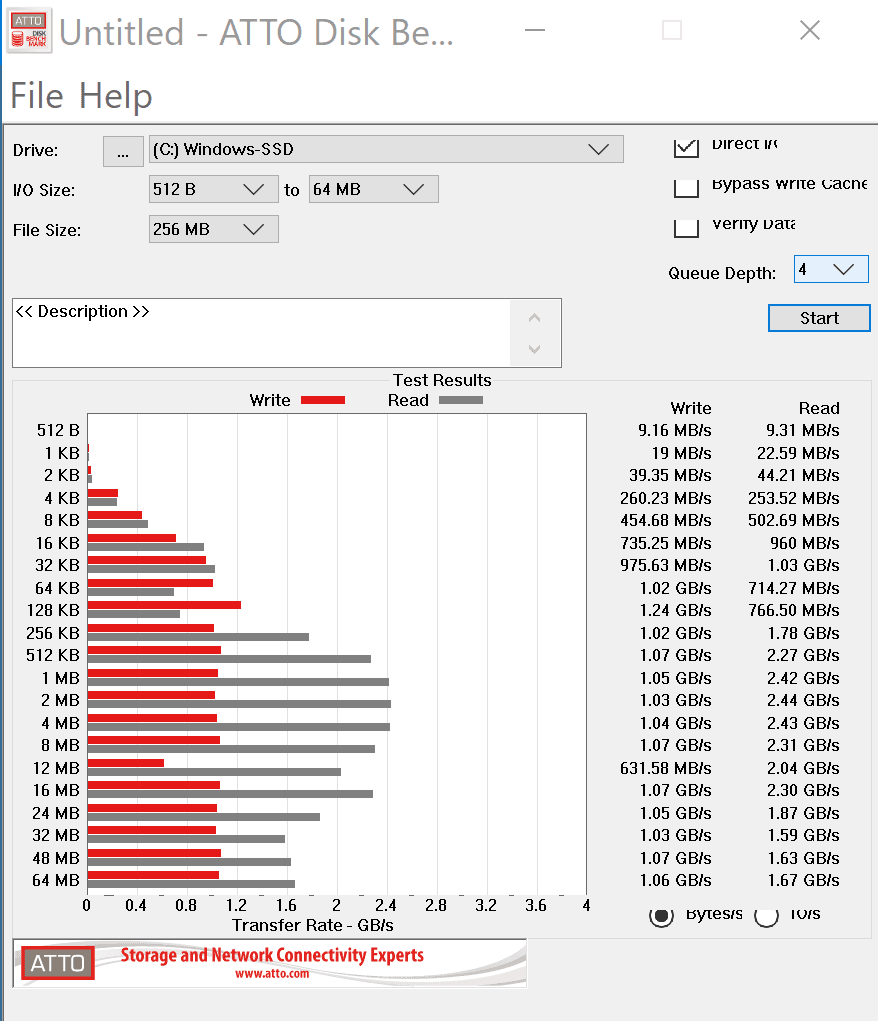
Task: Open the I/O Size maximum dropdown (64 MB)
Action: coord(373,190)
